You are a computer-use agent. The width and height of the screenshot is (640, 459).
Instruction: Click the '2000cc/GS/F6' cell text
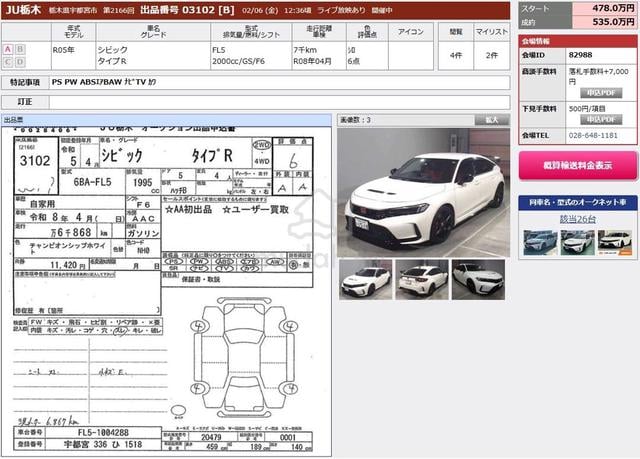pos(238,61)
